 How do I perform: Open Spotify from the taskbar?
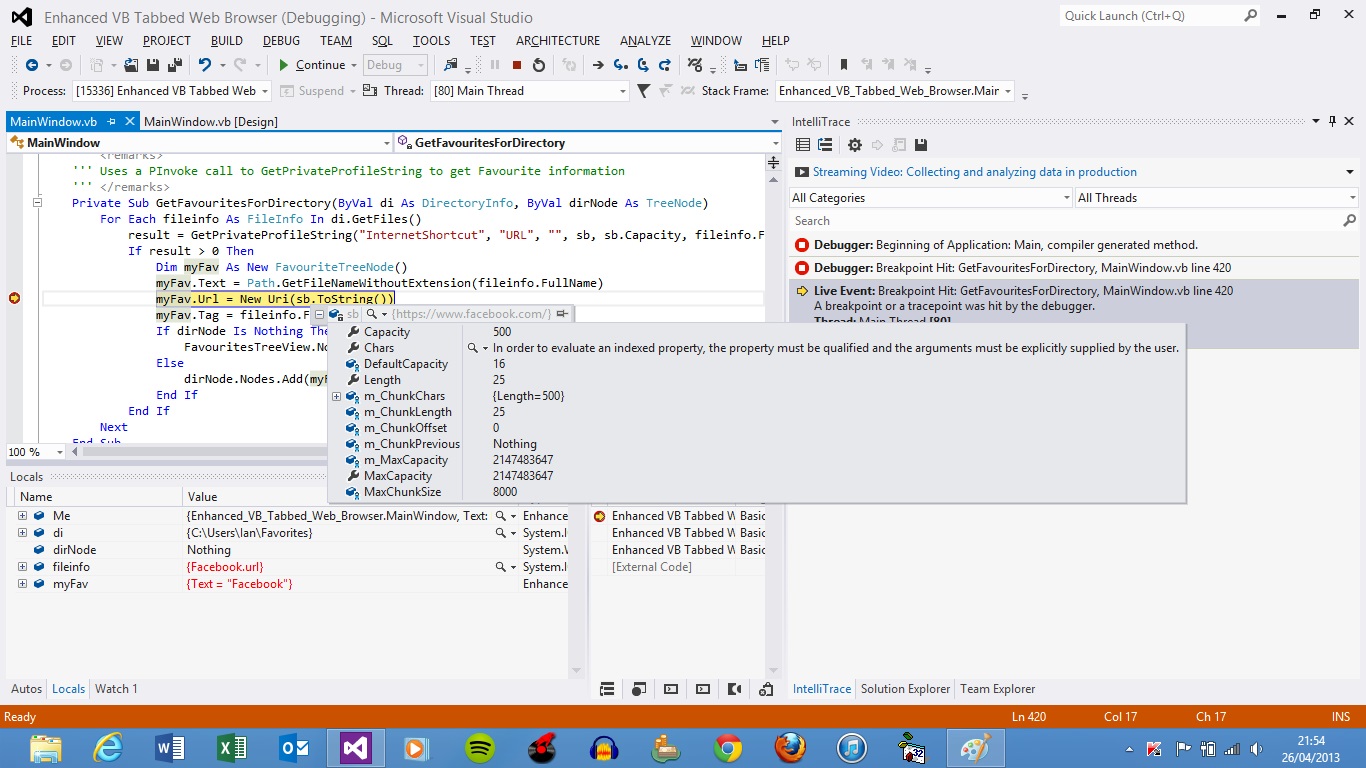[481, 748]
